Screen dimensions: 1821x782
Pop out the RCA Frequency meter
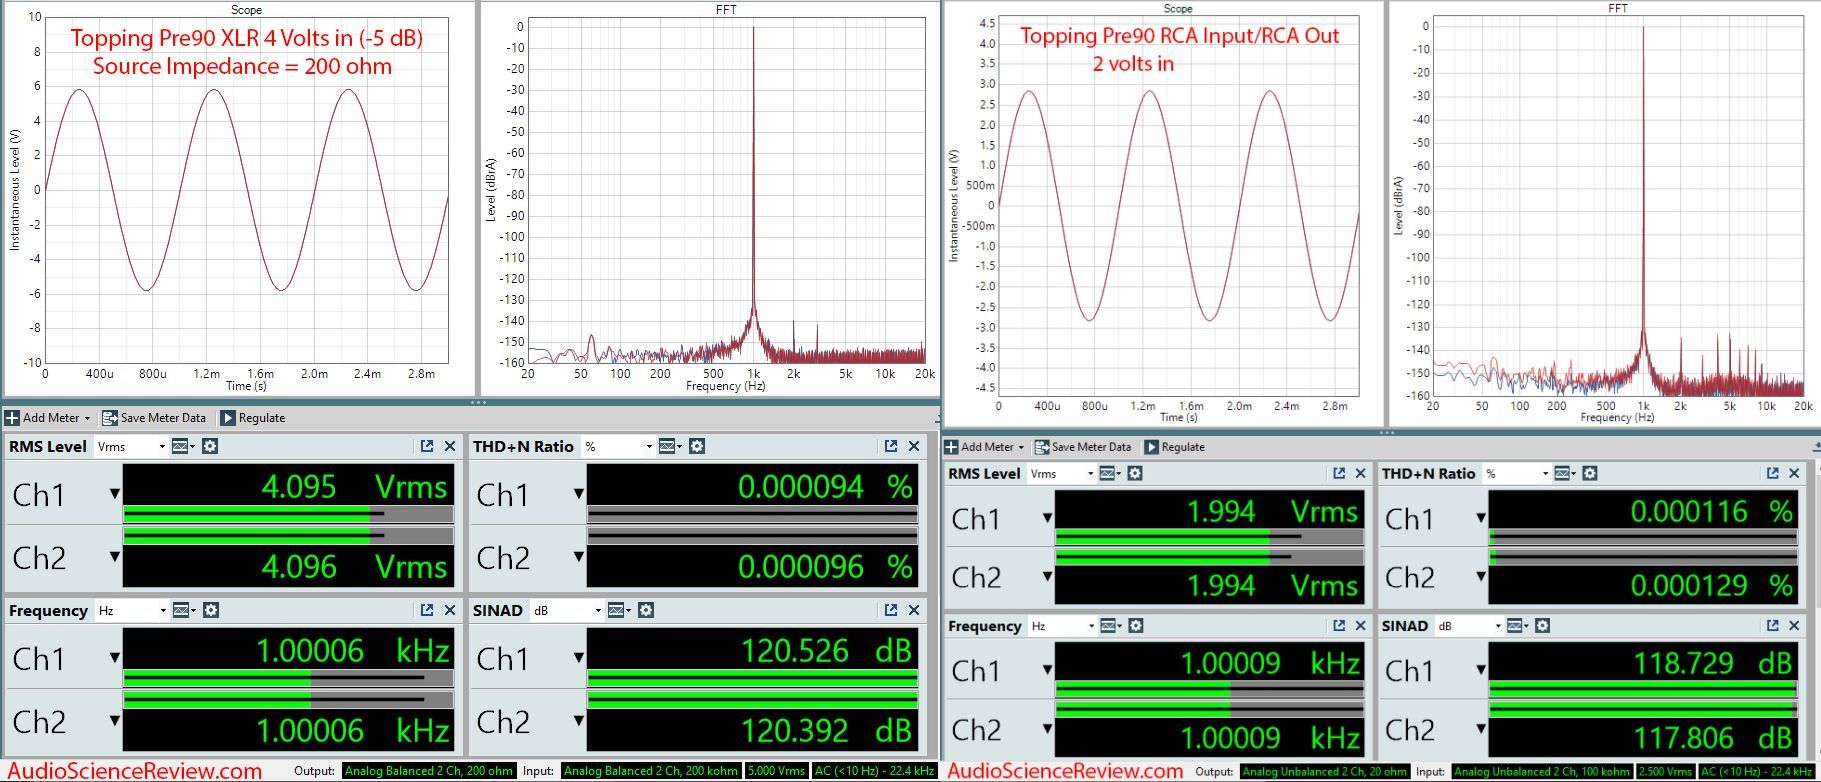(1339, 626)
